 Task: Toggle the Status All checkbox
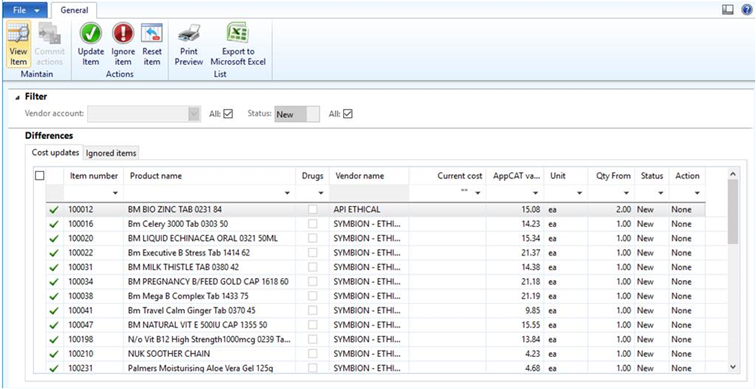347,114
